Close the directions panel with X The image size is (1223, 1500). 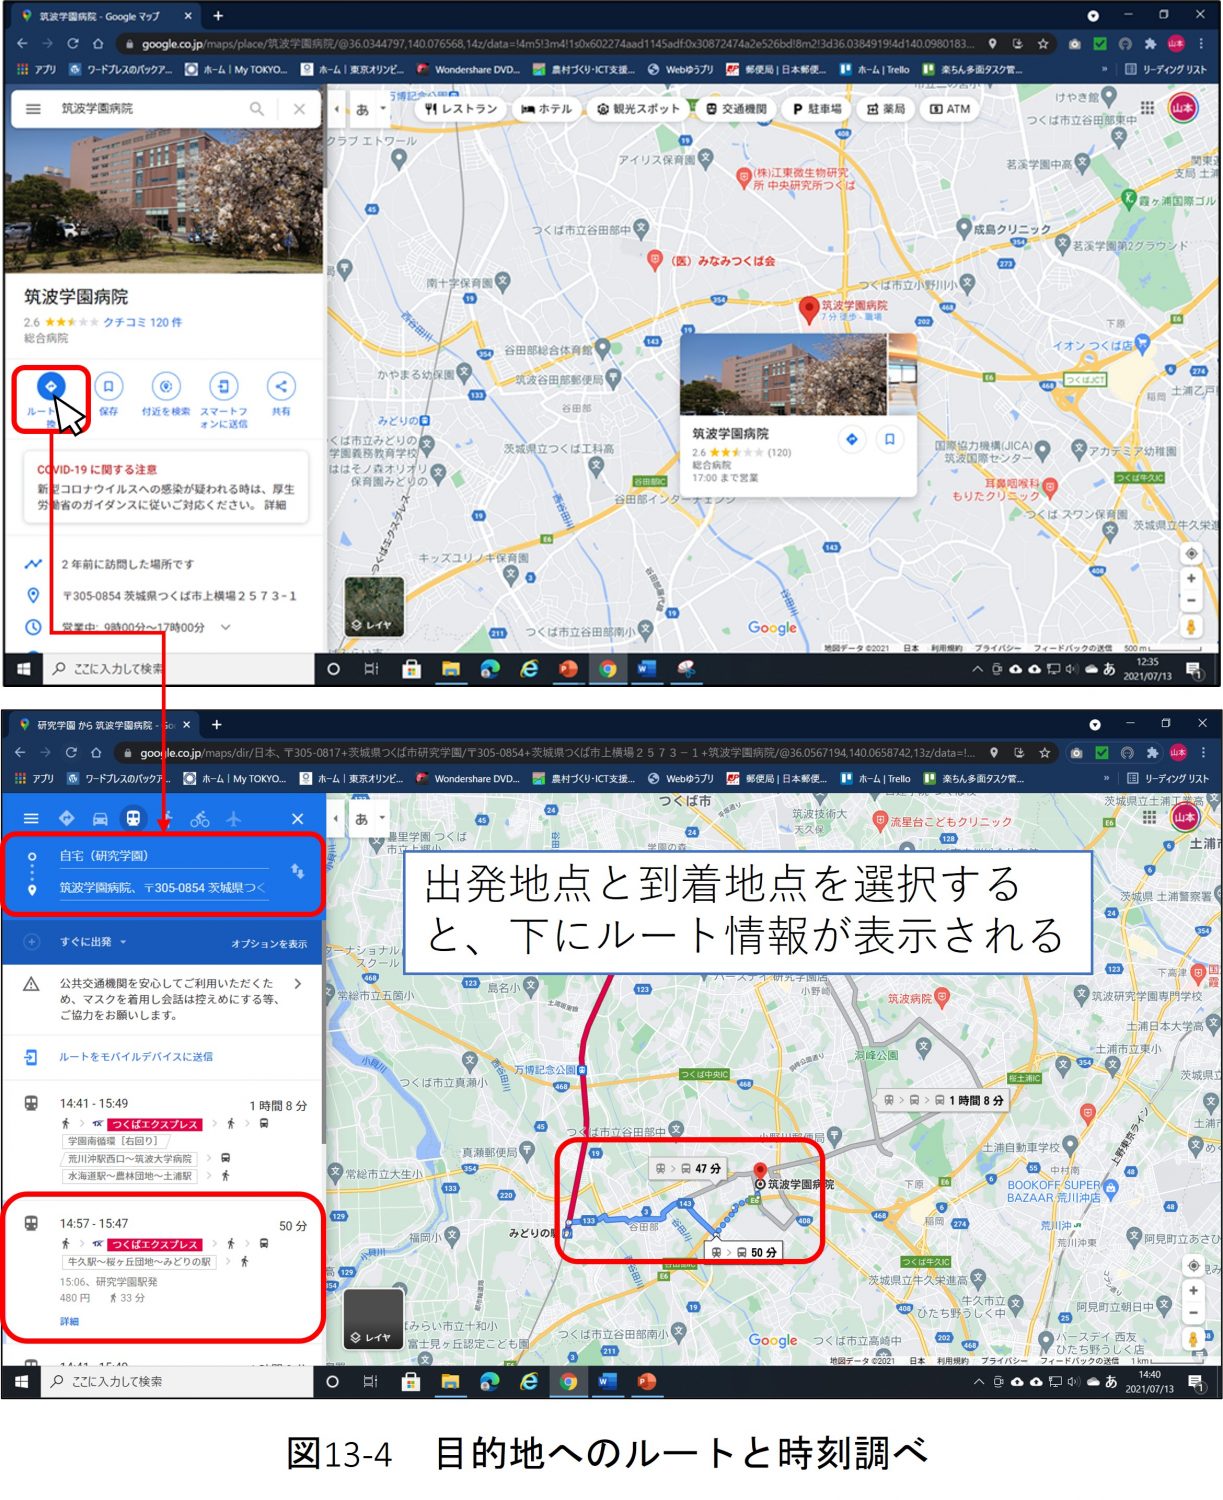pyautogui.click(x=297, y=818)
